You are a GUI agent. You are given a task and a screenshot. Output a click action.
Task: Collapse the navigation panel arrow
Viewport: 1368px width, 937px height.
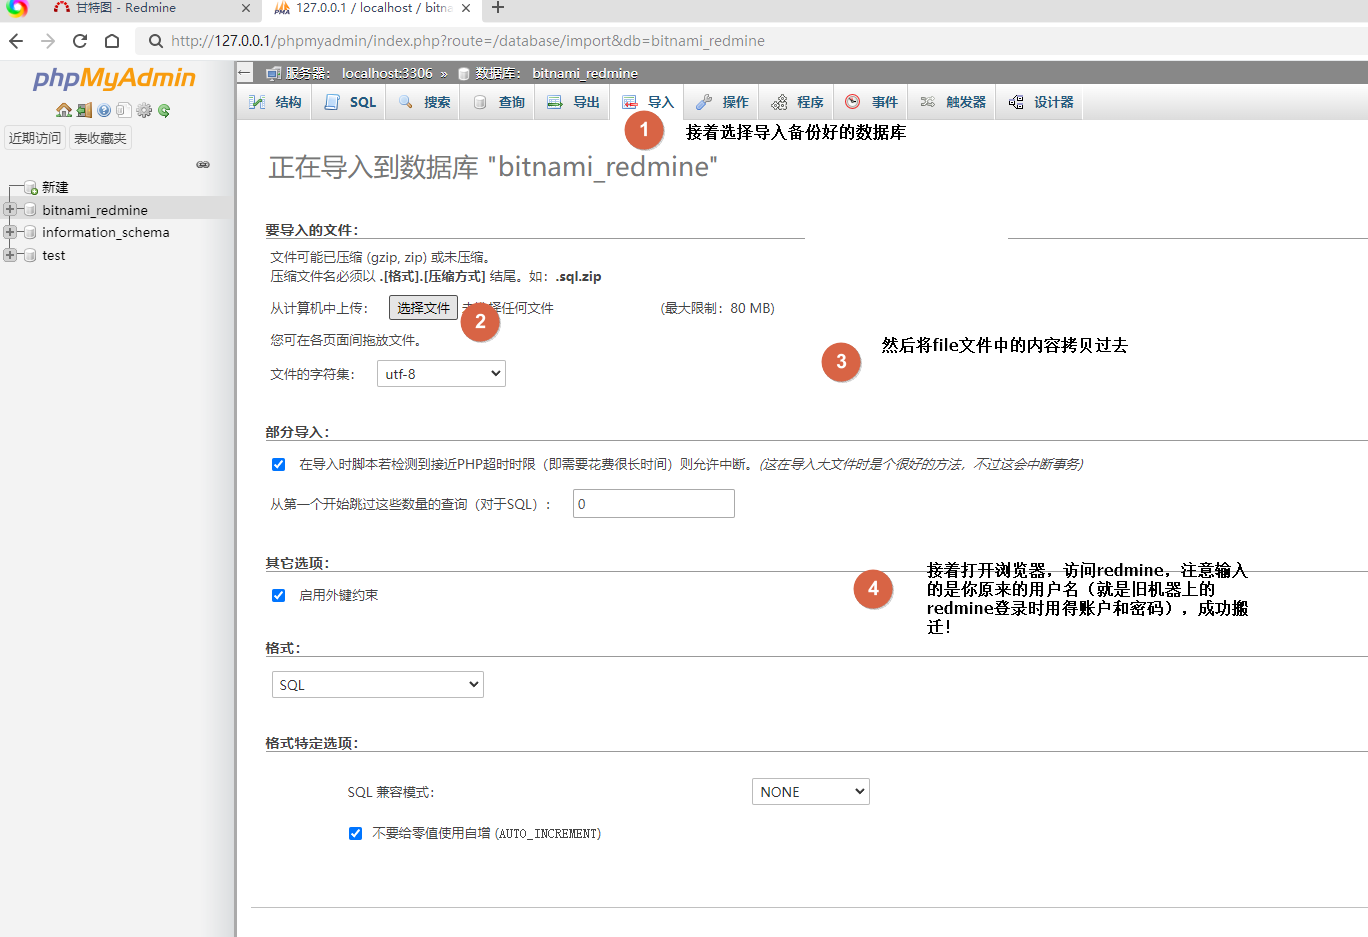point(245,72)
